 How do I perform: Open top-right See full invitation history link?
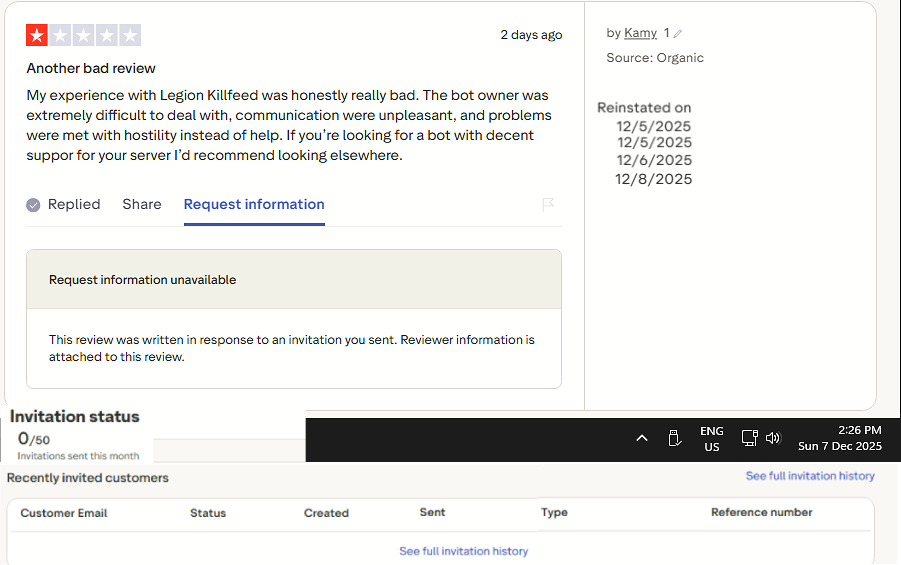810,476
